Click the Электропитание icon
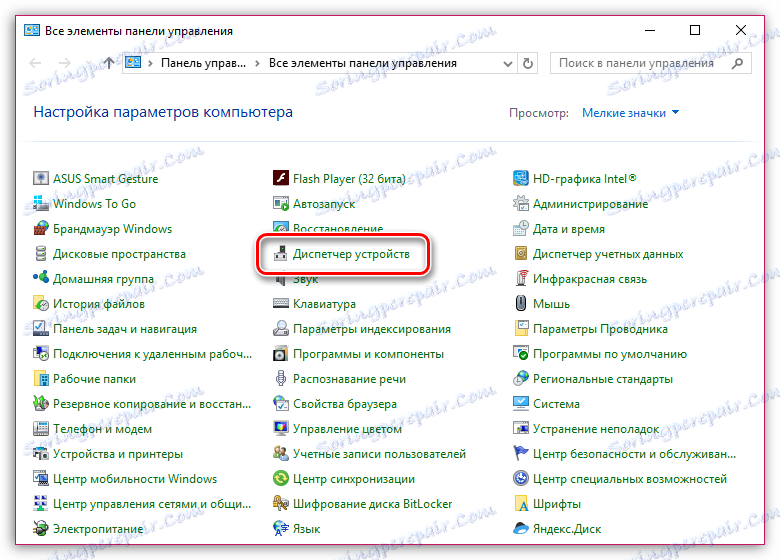Screen dimensions: 780x560 coord(40,529)
